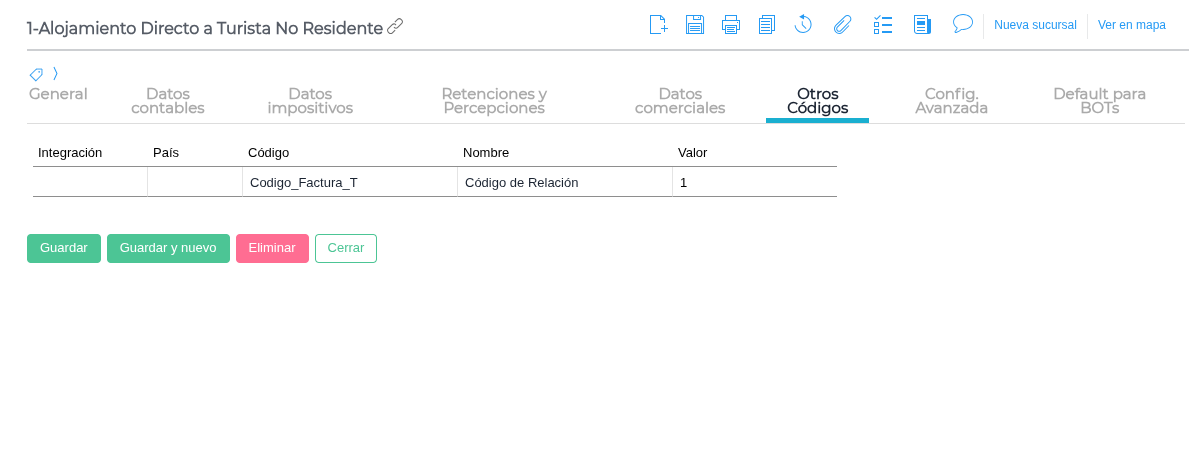Image resolution: width=1189 pixels, height=464 pixels.
Task: Follow the Nueva sucursal link
Action: (1035, 25)
